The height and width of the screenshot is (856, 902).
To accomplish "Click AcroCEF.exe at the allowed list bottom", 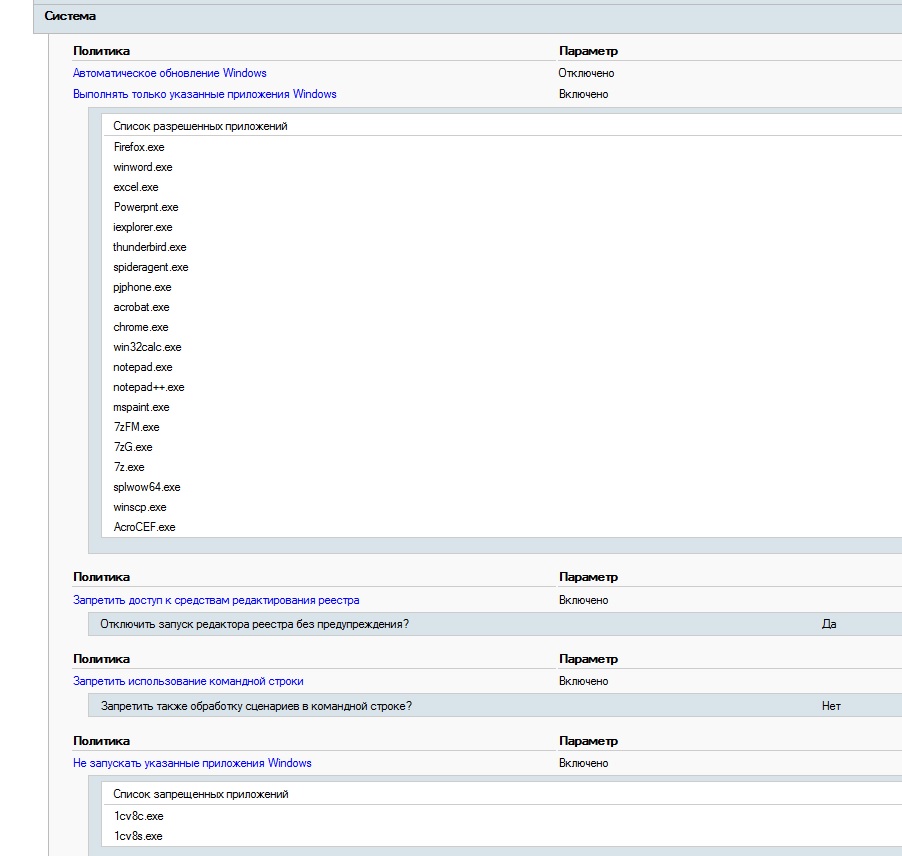I will click(144, 527).
